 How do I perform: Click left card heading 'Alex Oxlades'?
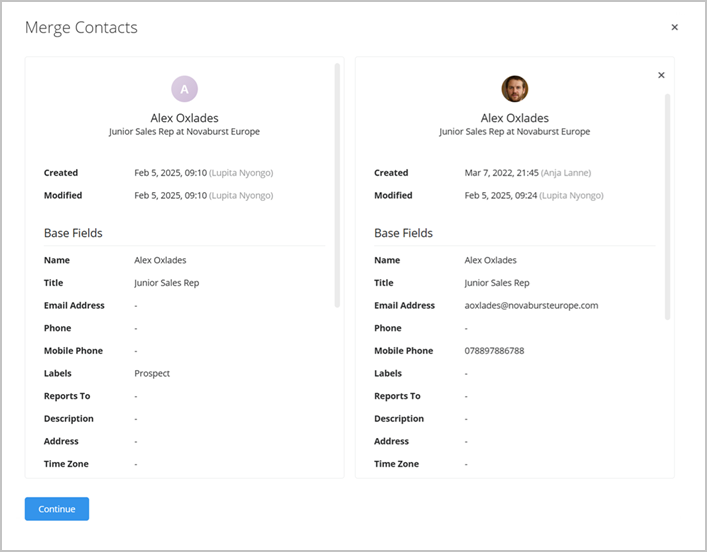pos(184,118)
